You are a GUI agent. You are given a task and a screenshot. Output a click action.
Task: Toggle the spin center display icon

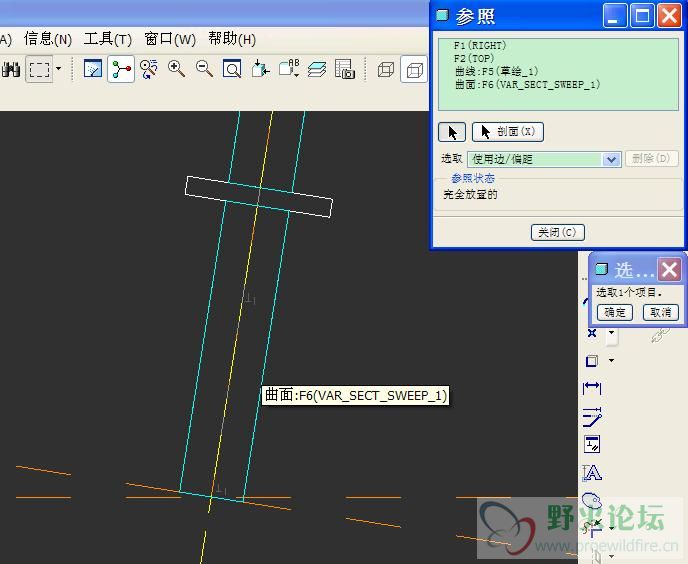(x=121, y=69)
